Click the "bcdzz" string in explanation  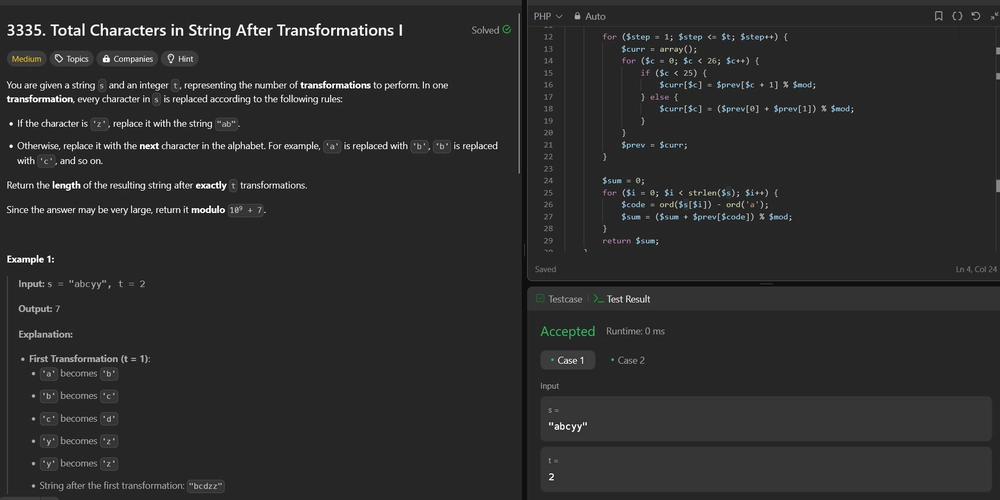tap(206, 486)
